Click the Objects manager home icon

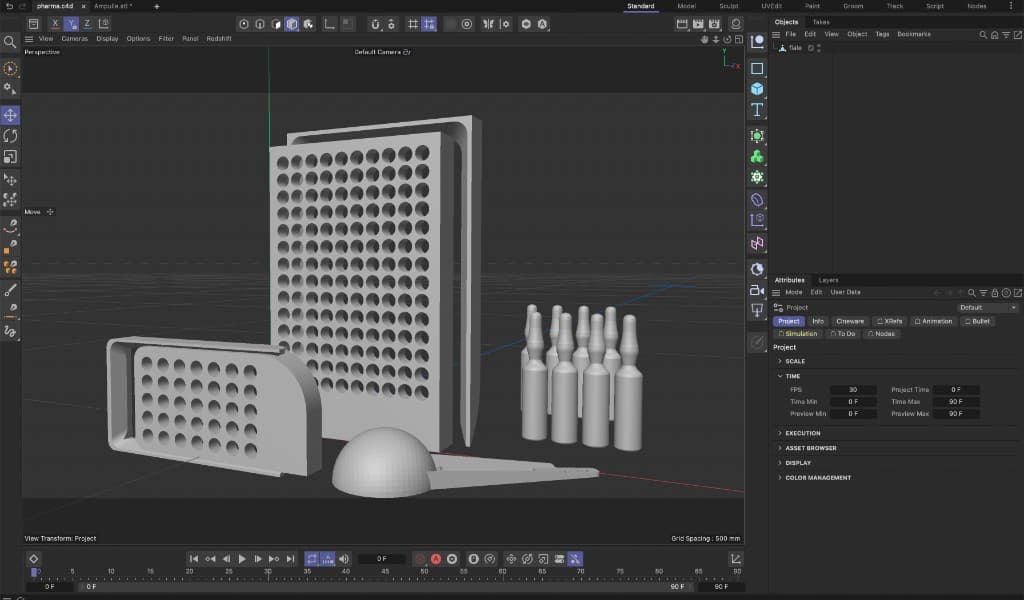click(x=995, y=35)
